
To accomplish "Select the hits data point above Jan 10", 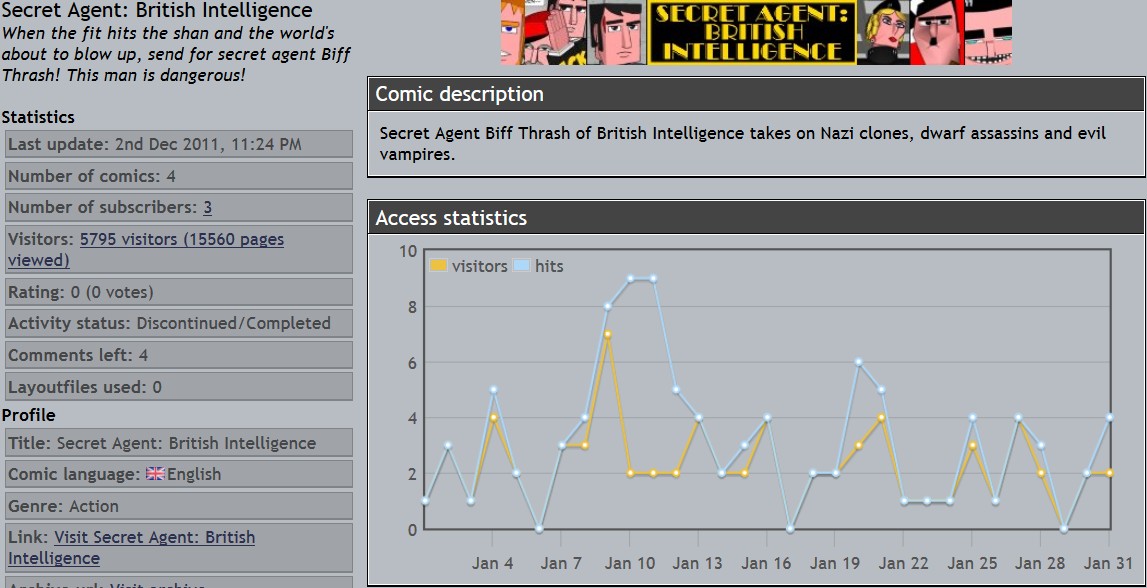I will click(630, 278).
